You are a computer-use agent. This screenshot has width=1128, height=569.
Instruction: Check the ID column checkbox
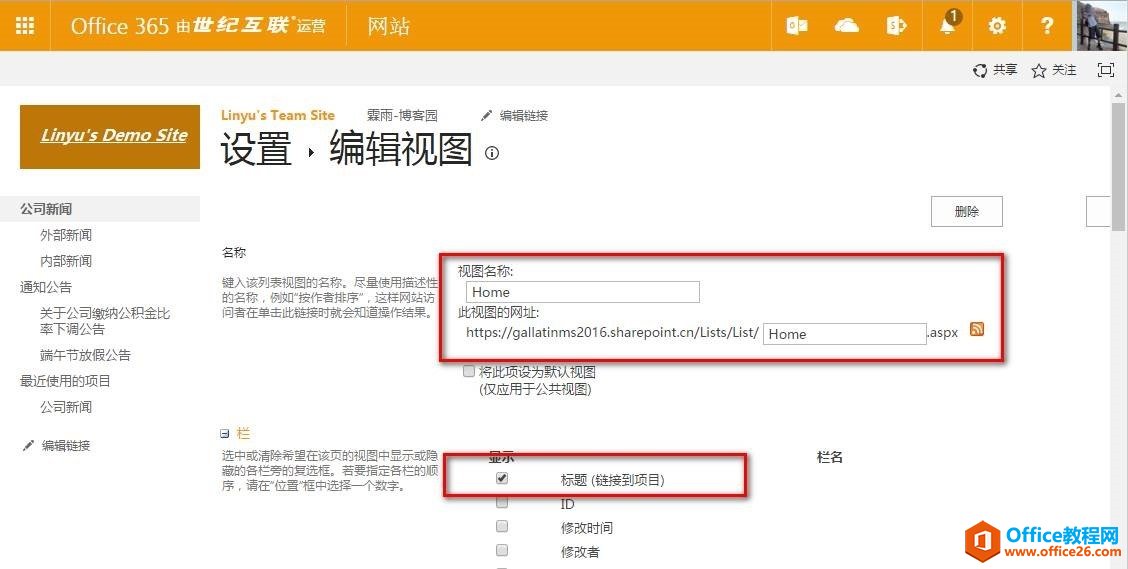click(502, 503)
